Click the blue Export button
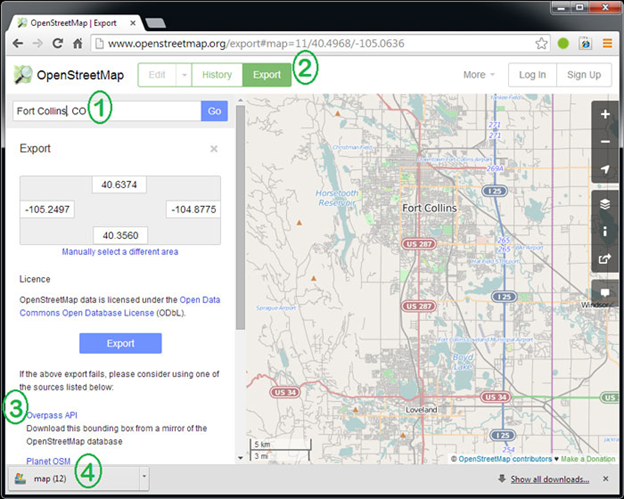This screenshot has width=624, height=499. point(120,343)
